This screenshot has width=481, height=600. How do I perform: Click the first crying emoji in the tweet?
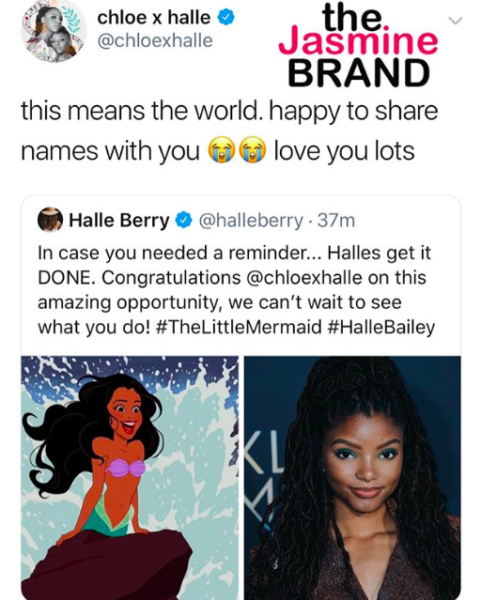[220, 151]
